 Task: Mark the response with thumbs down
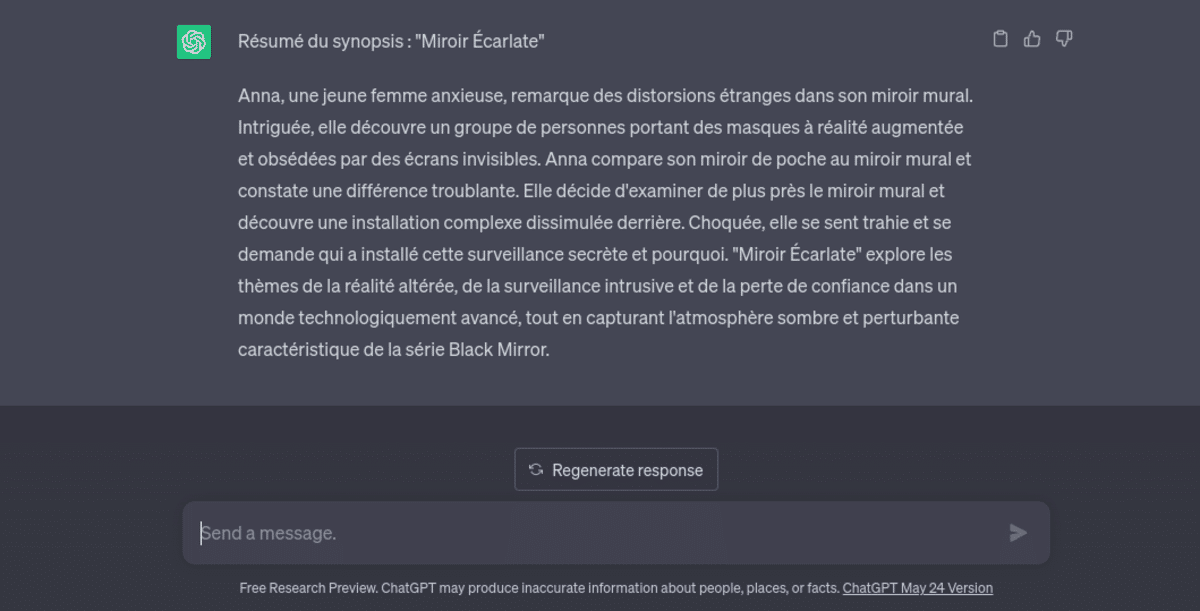(1064, 39)
